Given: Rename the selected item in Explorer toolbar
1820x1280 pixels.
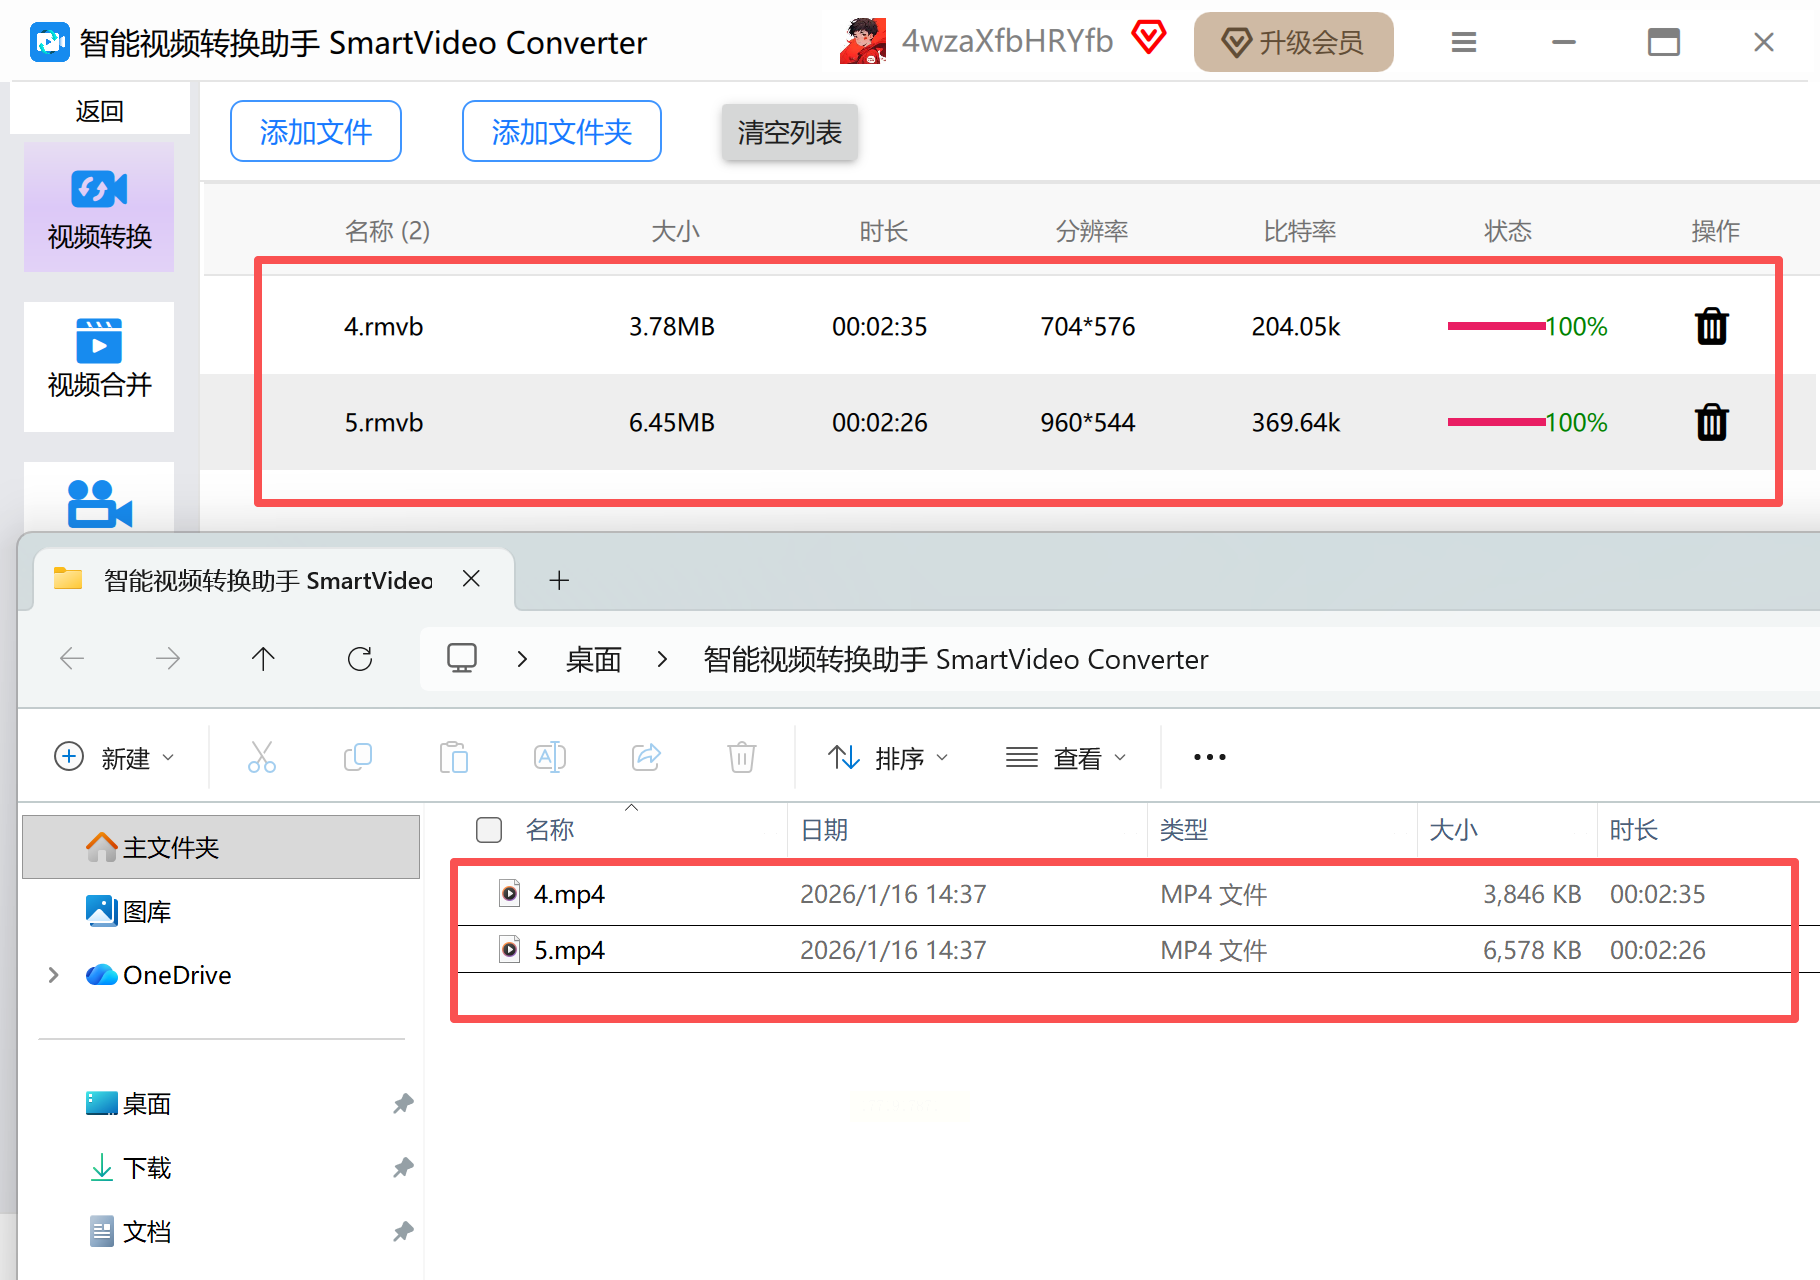Looking at the screenshot, I should click(550, 757).
